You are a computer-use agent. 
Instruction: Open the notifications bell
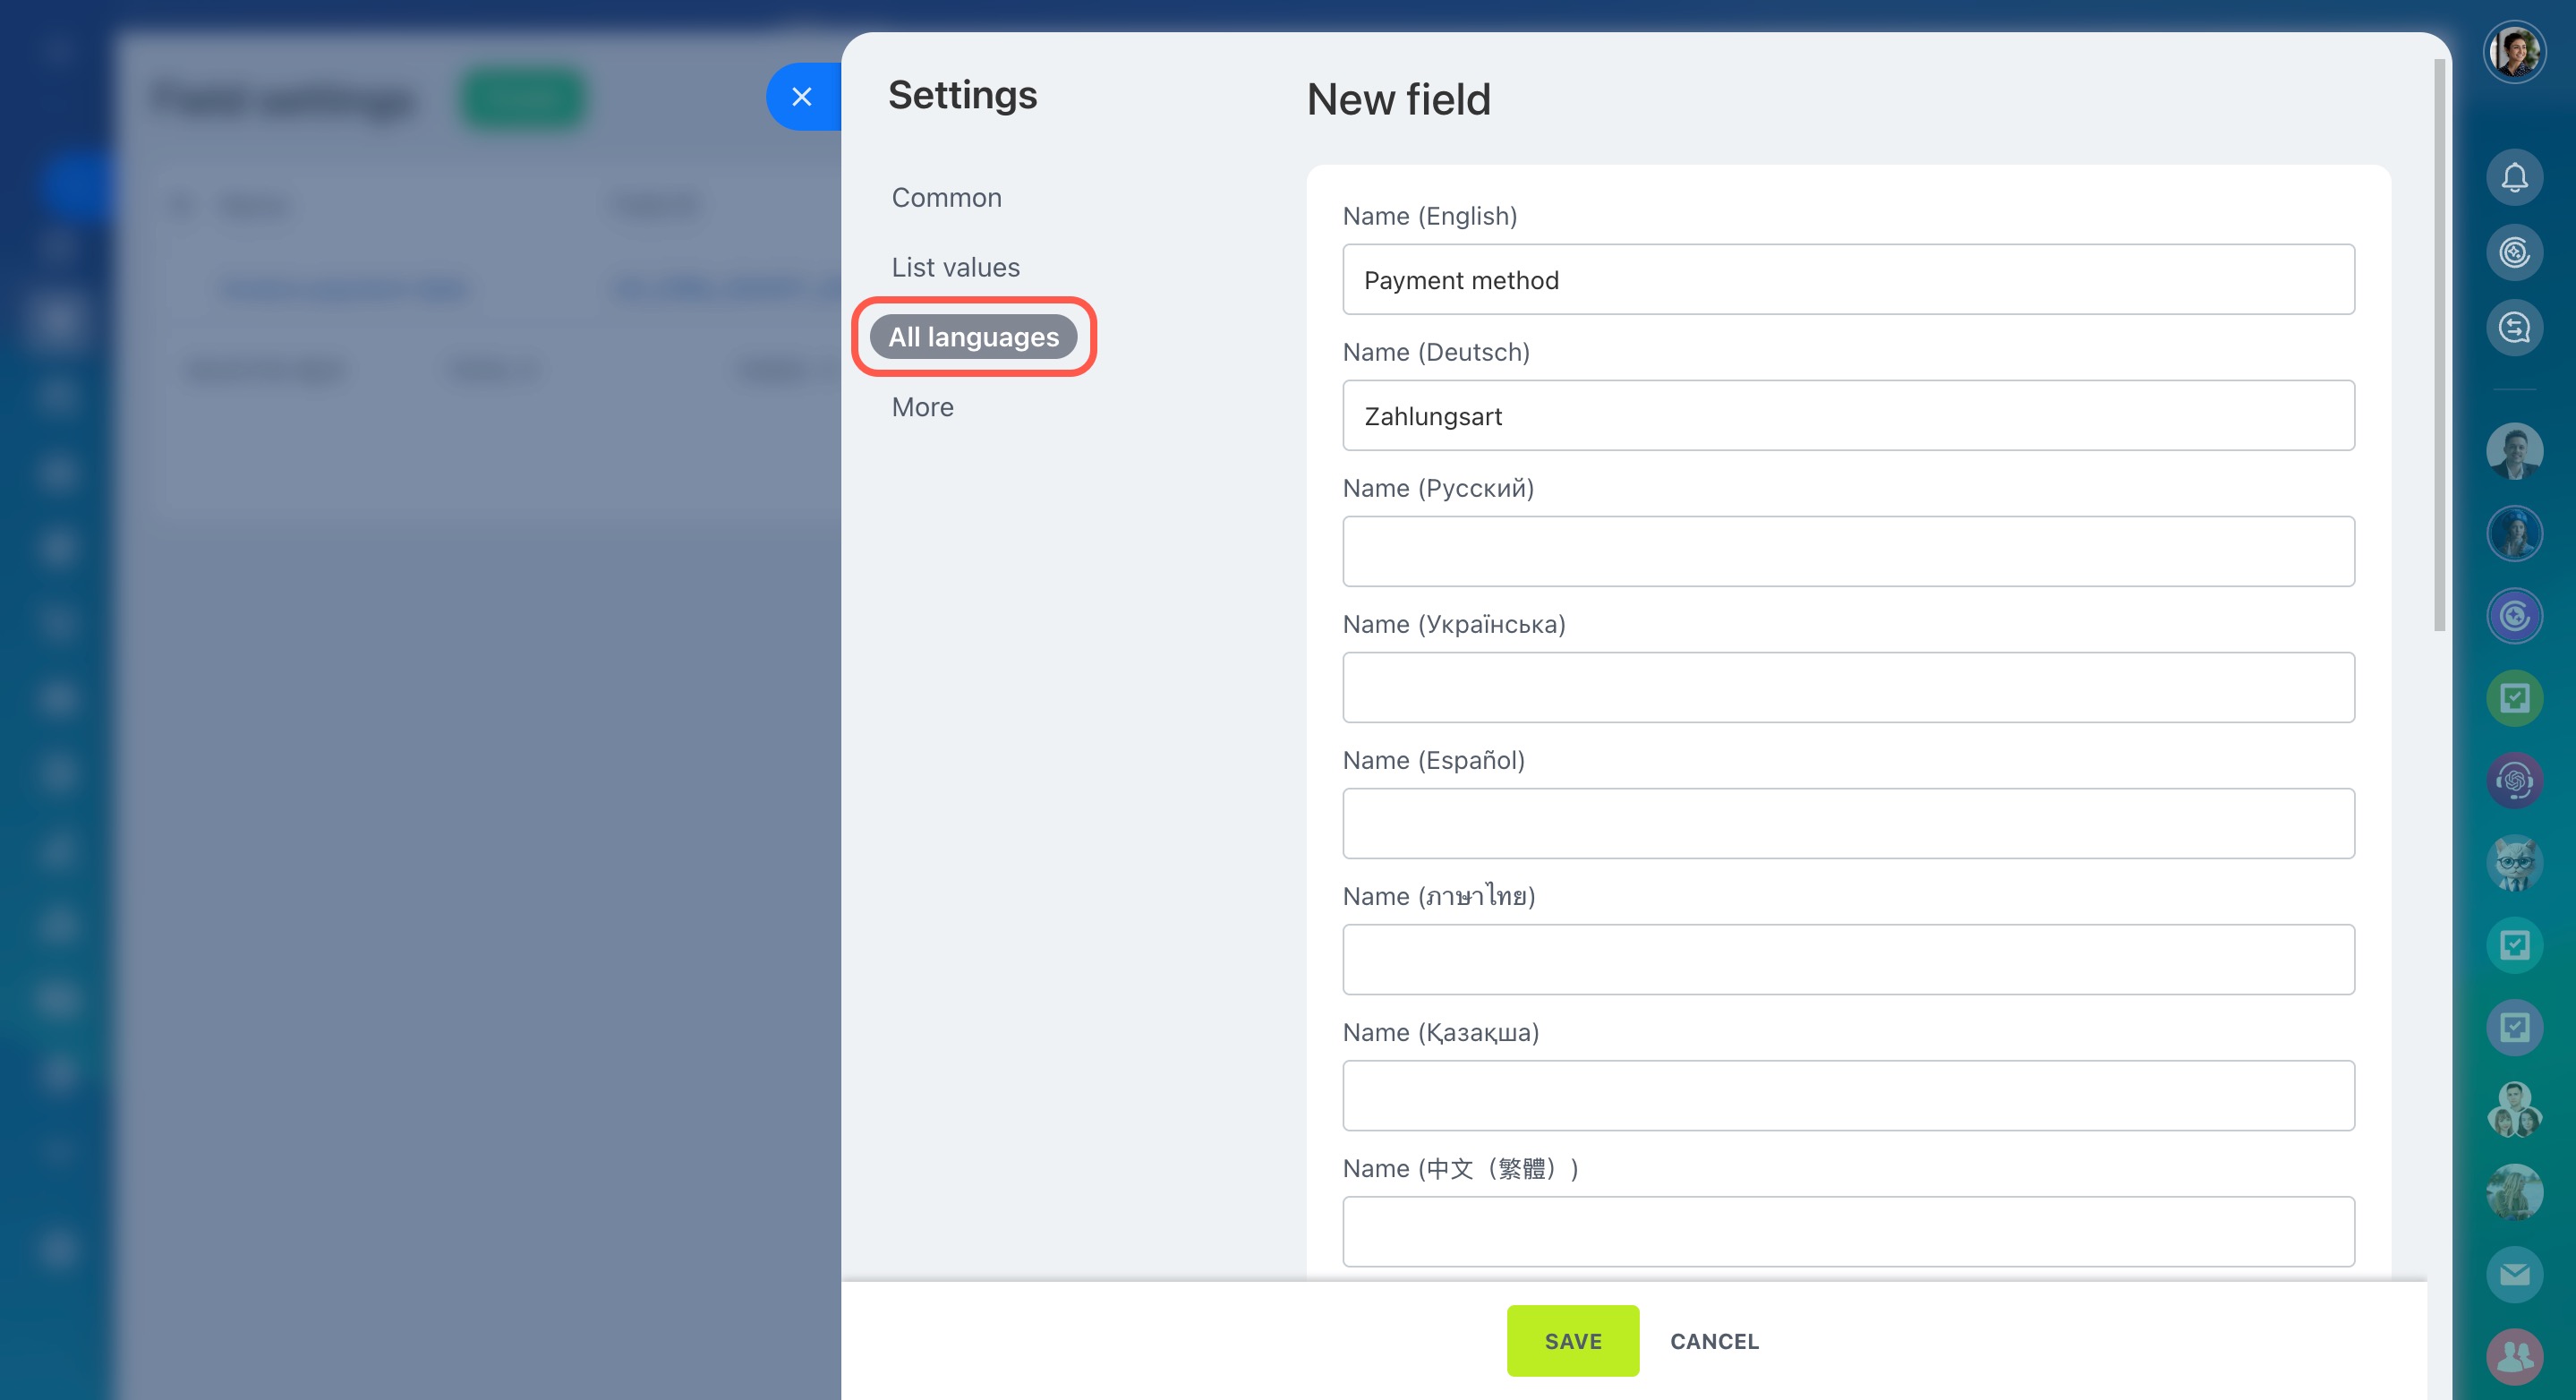click(x=2513, y=178)
